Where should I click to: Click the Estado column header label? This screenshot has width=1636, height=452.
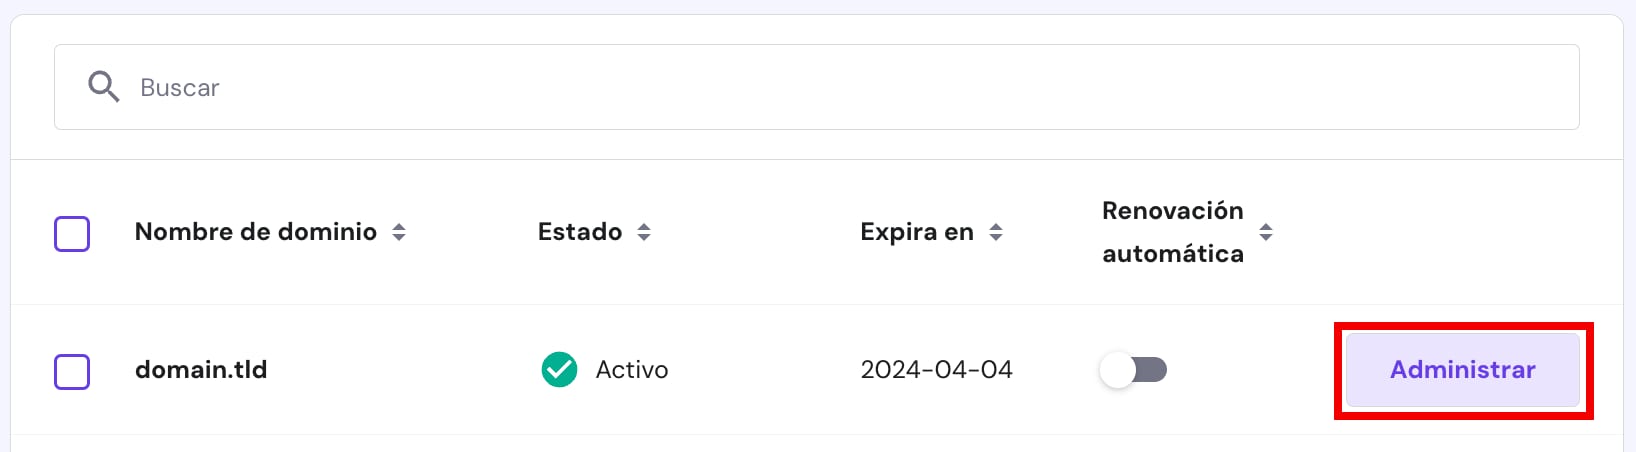(x=579, y=232)
